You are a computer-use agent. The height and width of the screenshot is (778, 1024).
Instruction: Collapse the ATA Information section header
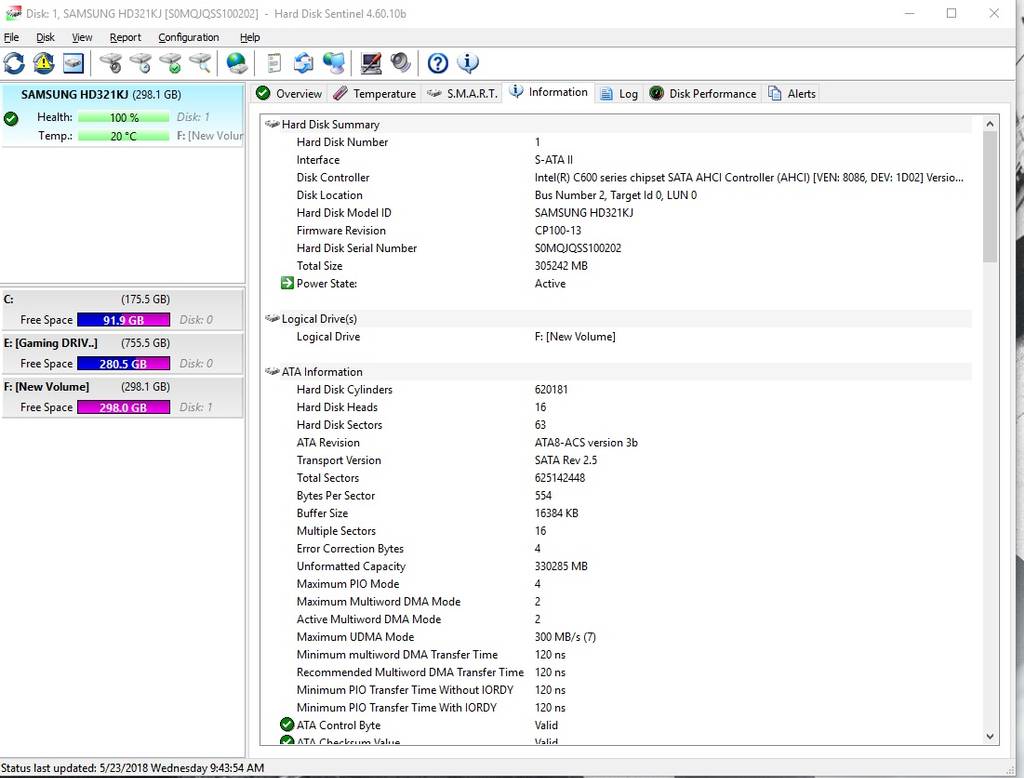(x=617, y=372)
